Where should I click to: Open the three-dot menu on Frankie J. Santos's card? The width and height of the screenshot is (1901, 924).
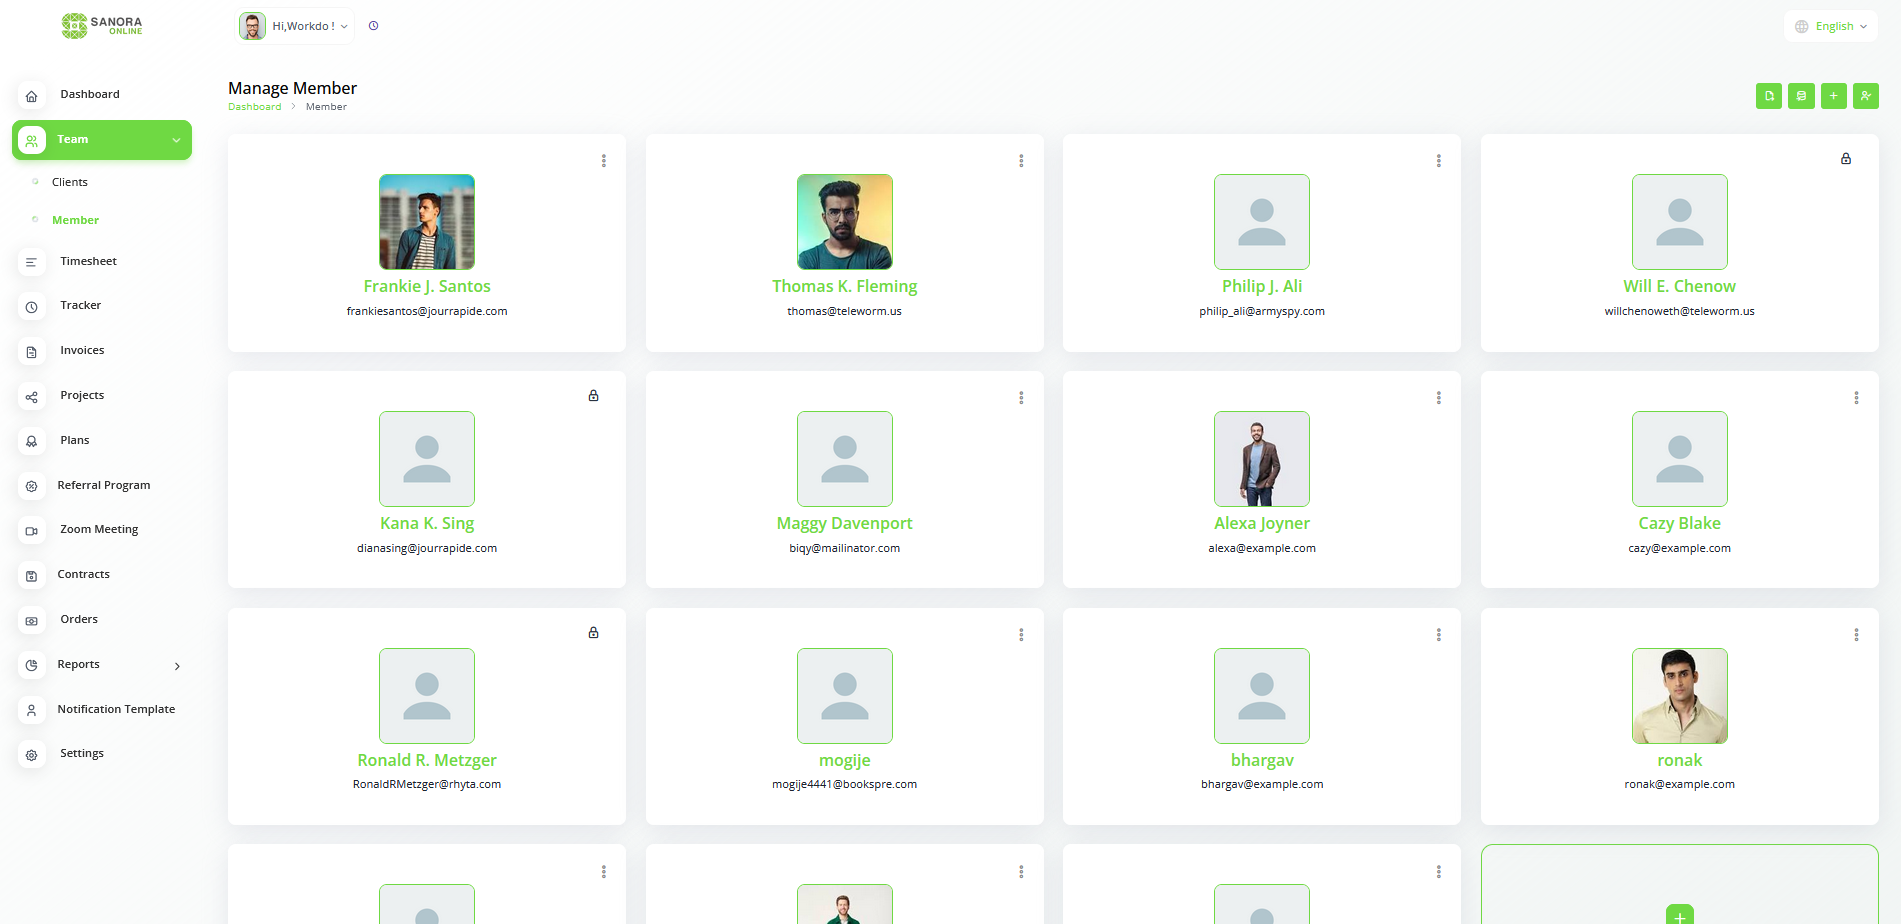603,161
